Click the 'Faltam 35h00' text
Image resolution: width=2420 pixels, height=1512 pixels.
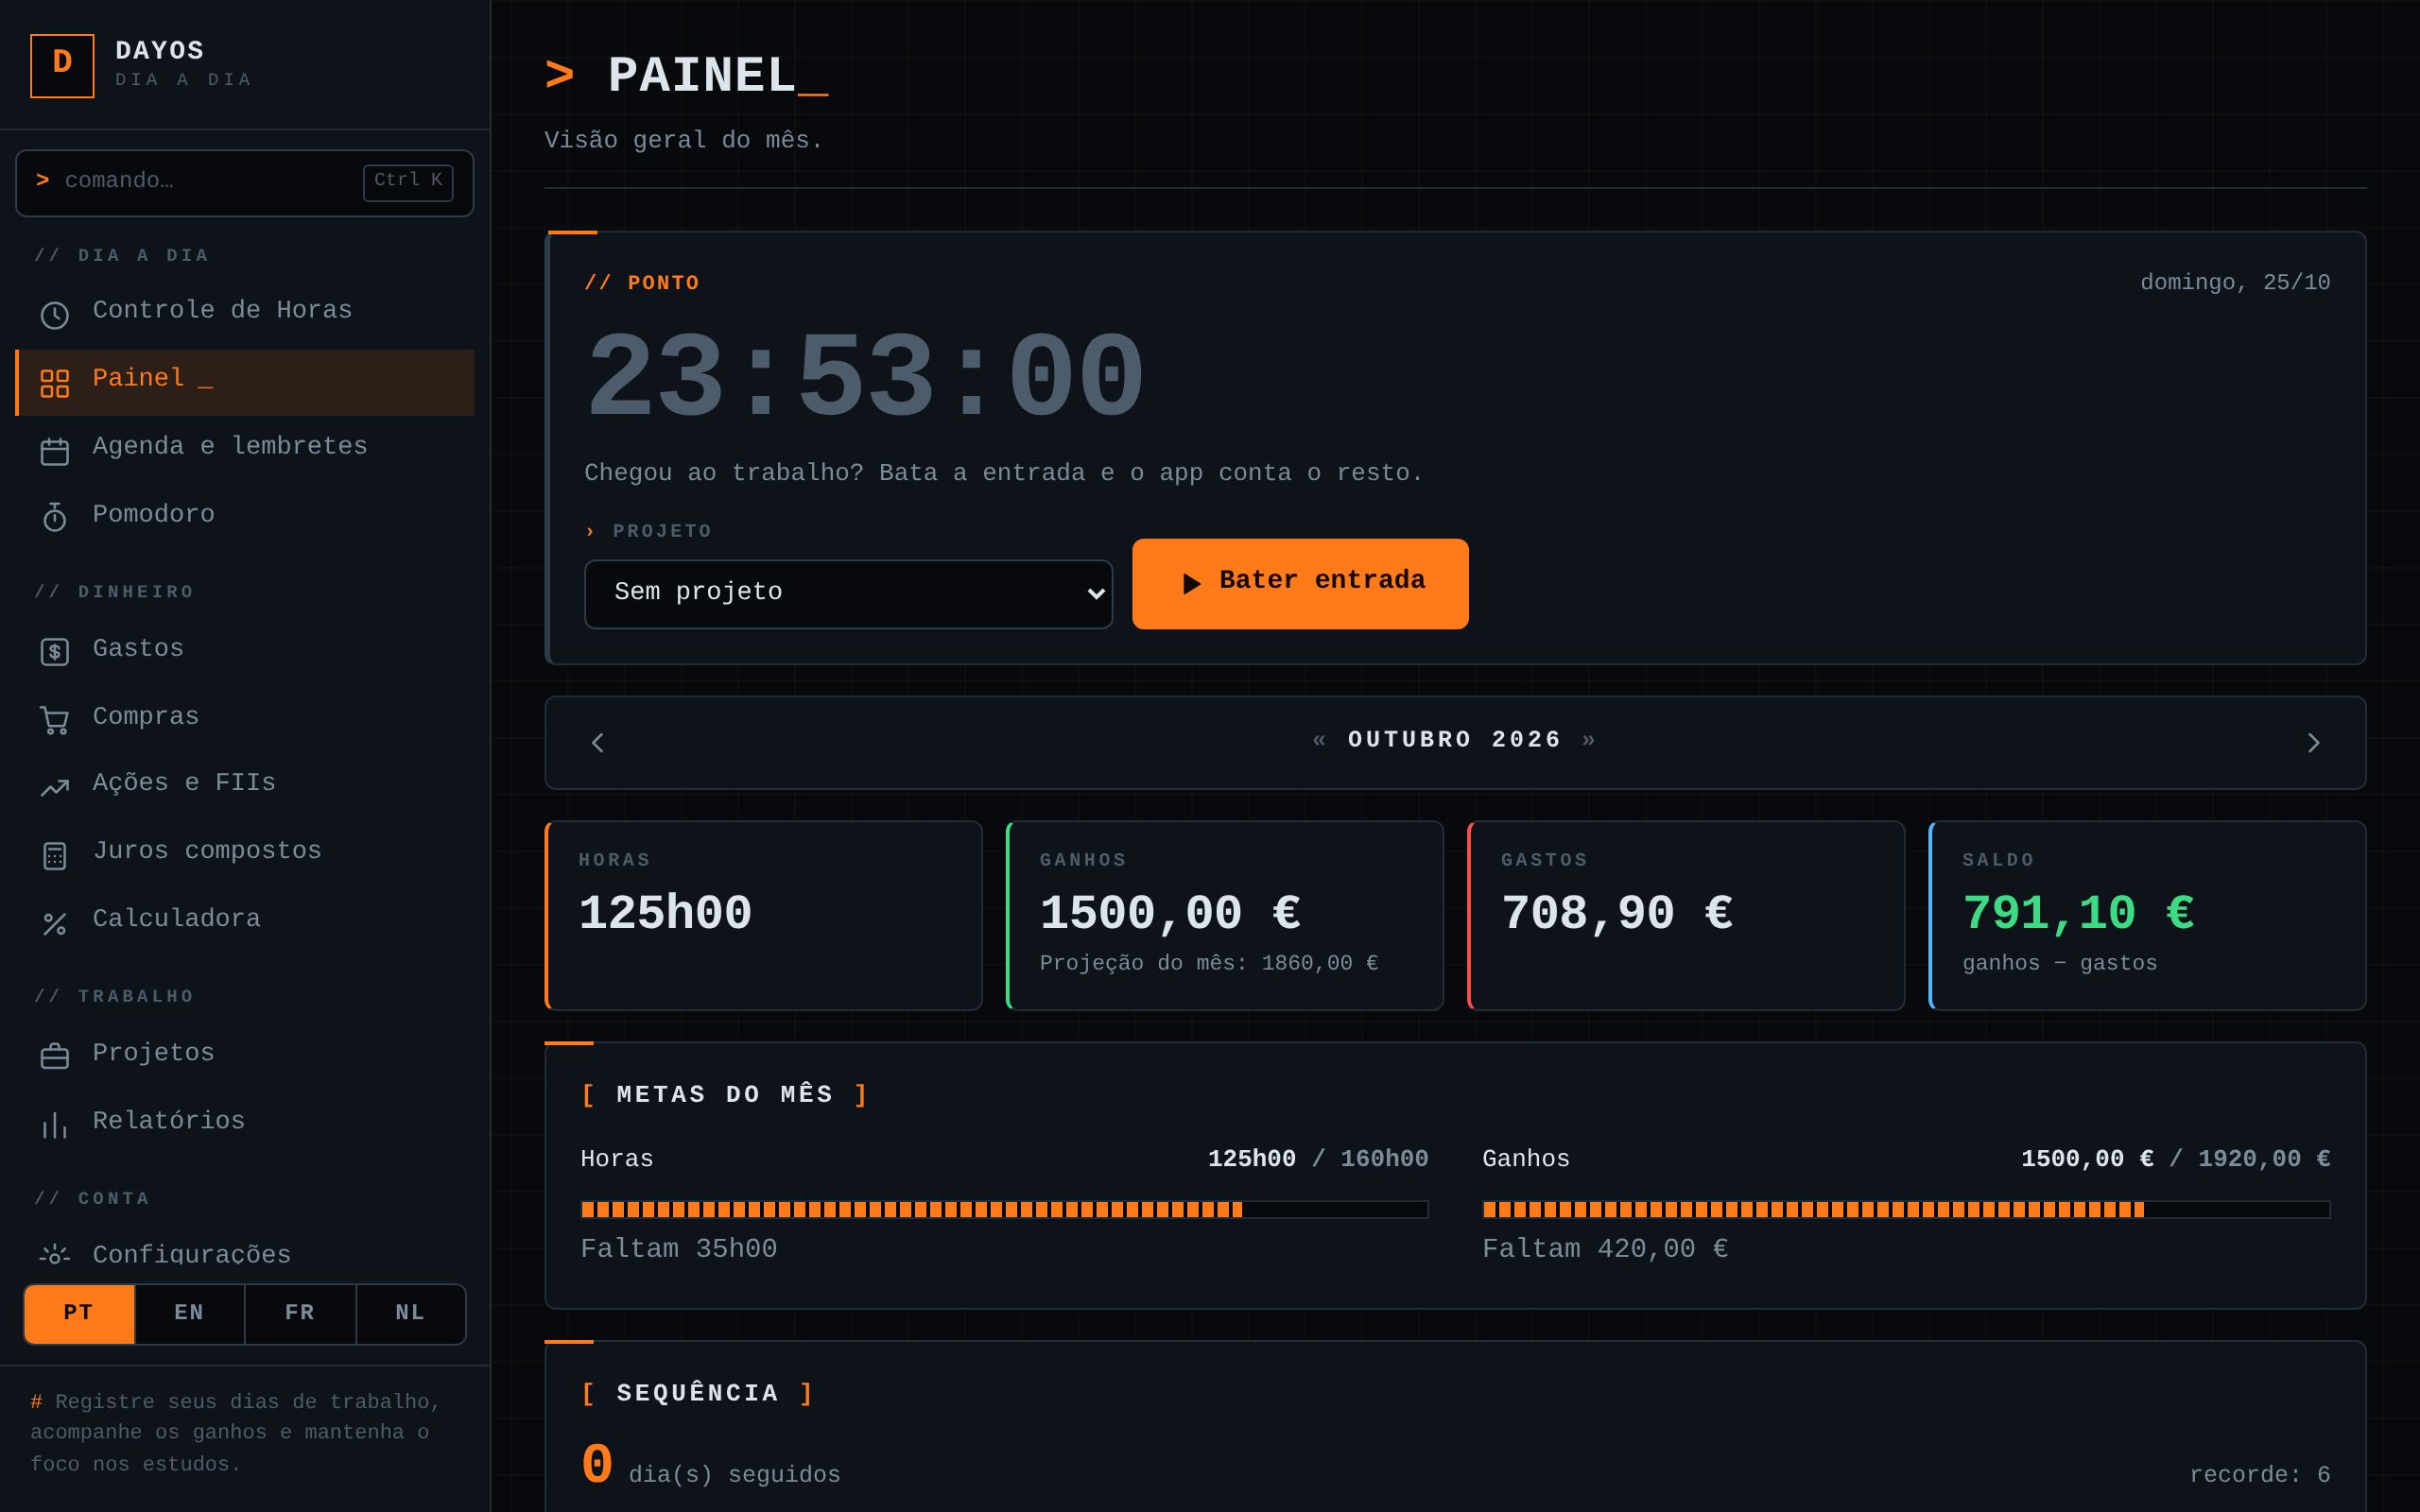tap(679, 1249)
